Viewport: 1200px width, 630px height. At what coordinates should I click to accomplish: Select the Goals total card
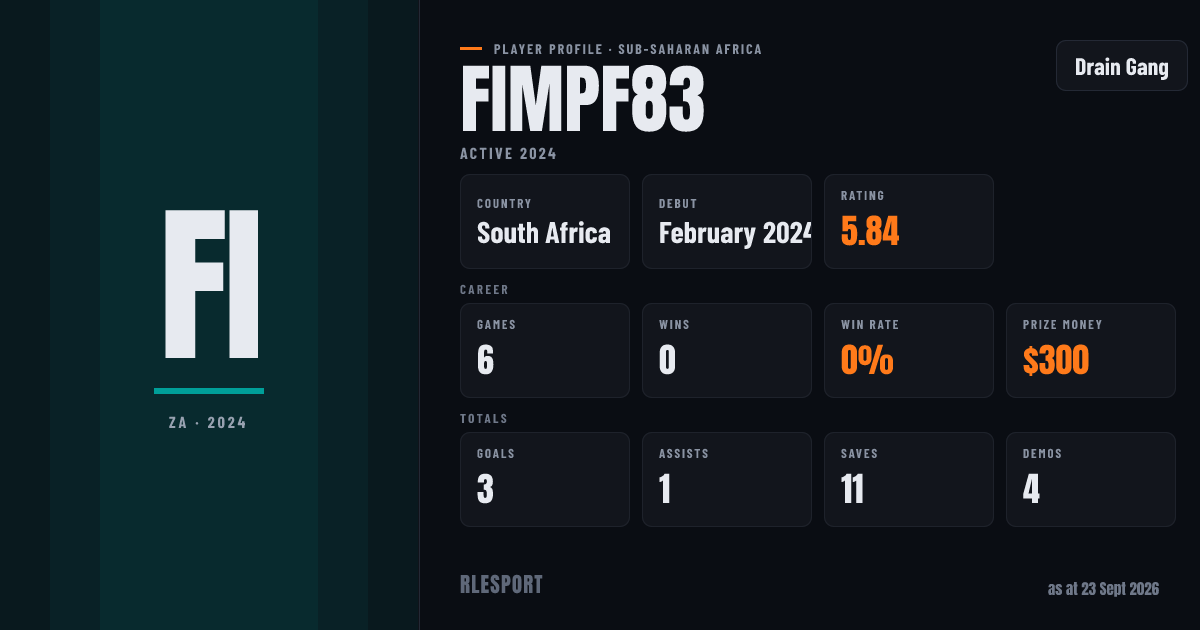click(545, 479)
